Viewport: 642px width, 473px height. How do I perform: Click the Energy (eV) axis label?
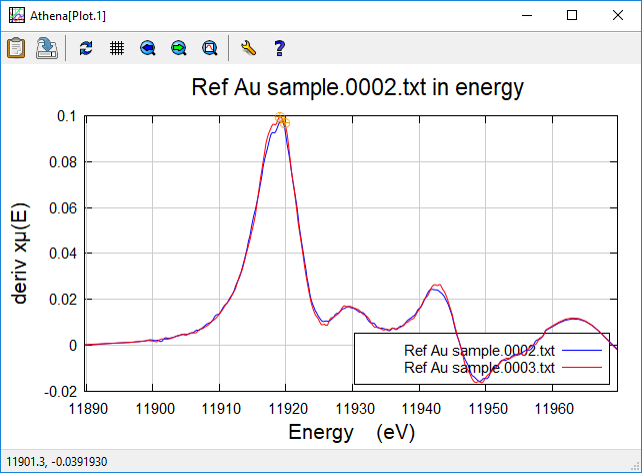pos(352,432)
